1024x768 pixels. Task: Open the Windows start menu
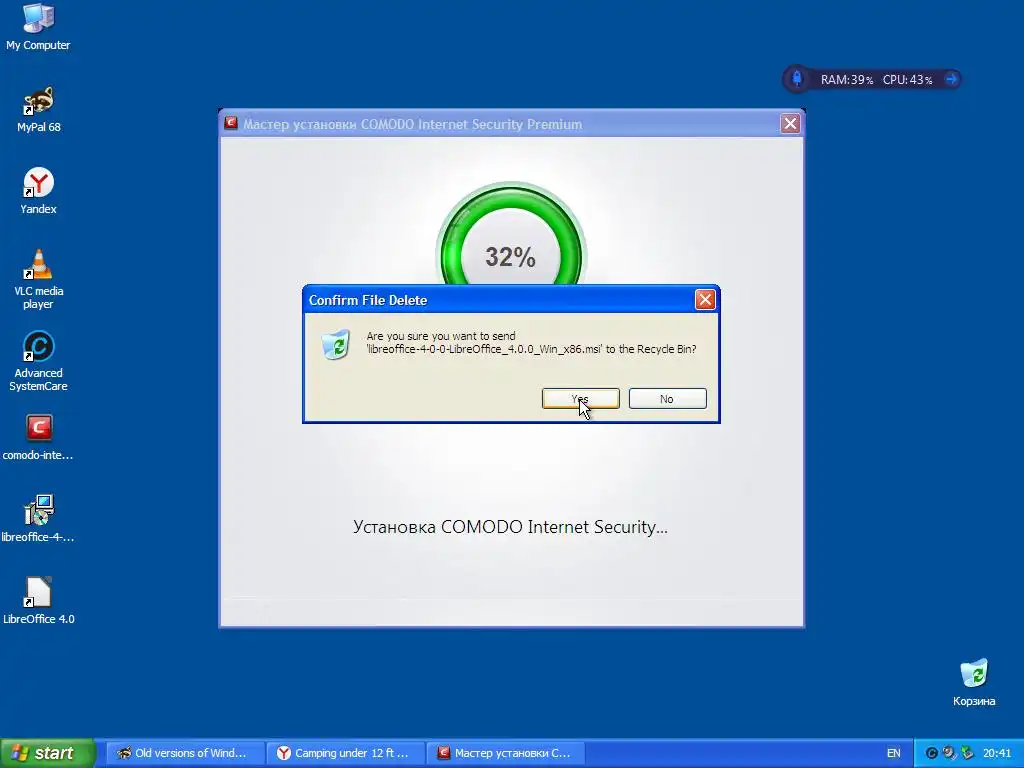click(x=48, y=753)
